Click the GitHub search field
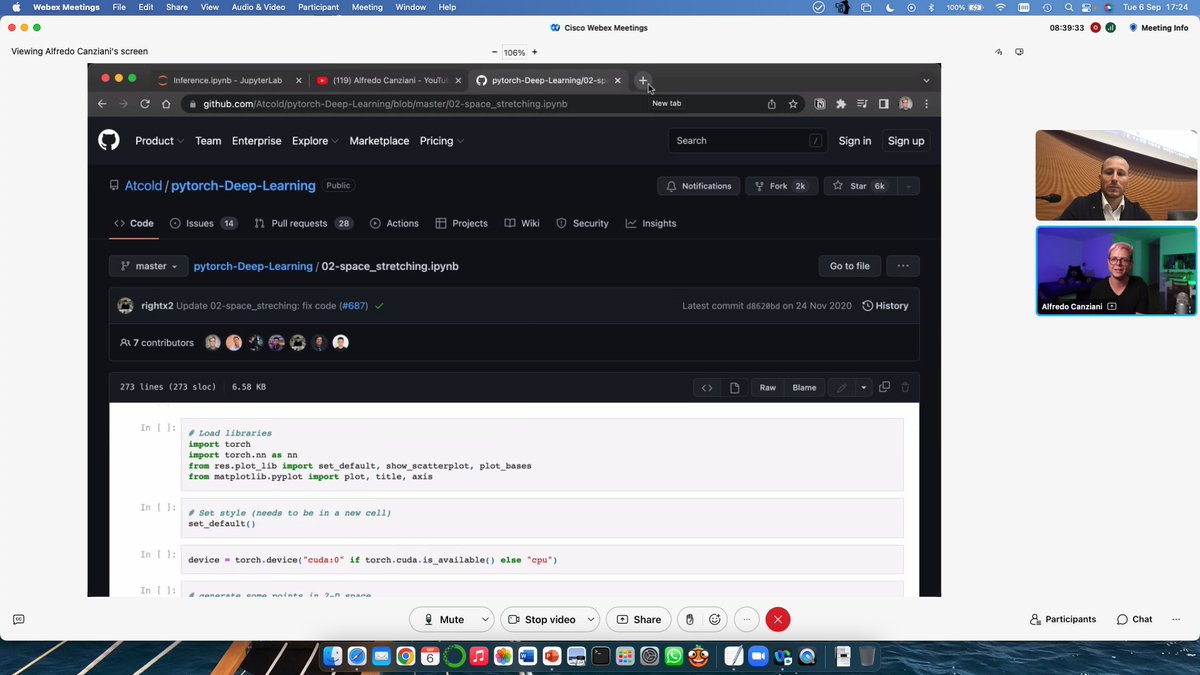Screen dimensions: 1200x675 pos(749,141)
